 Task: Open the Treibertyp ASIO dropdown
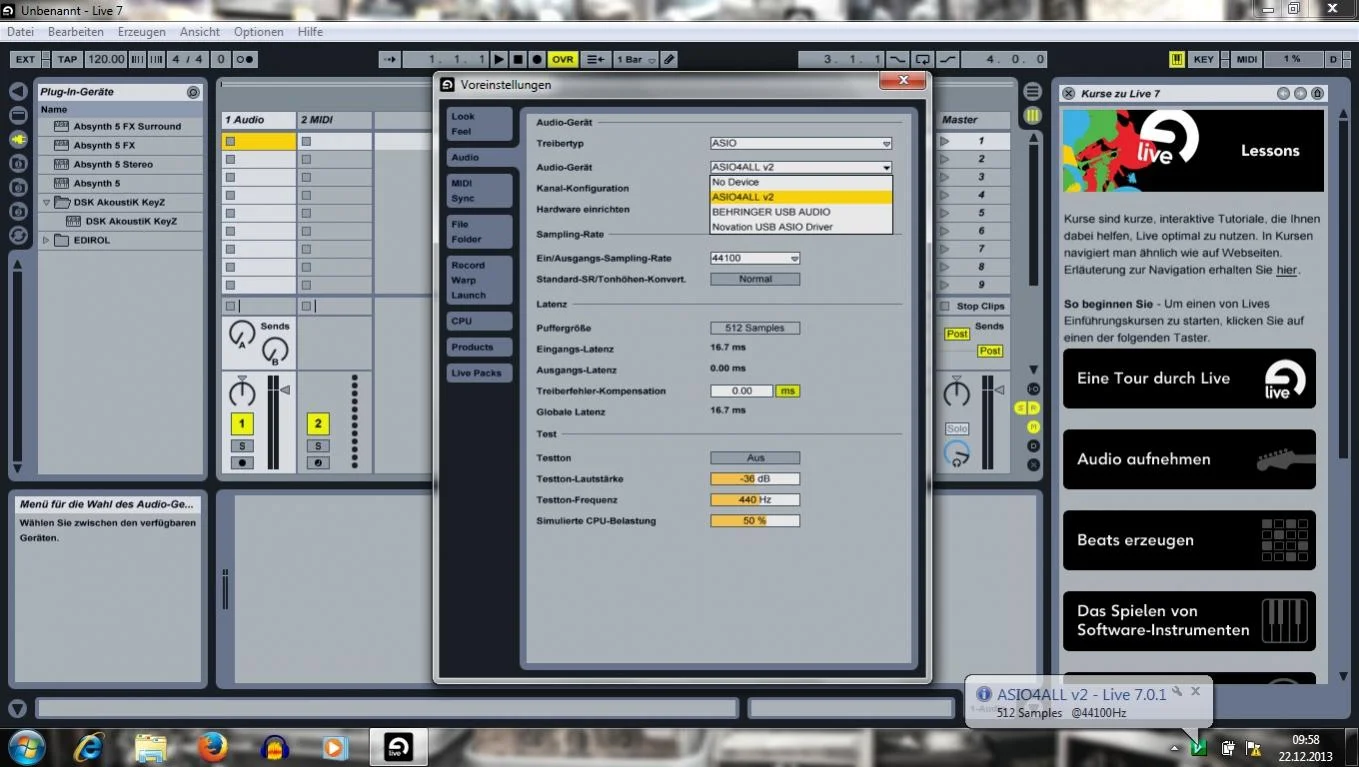click(800, 144)
